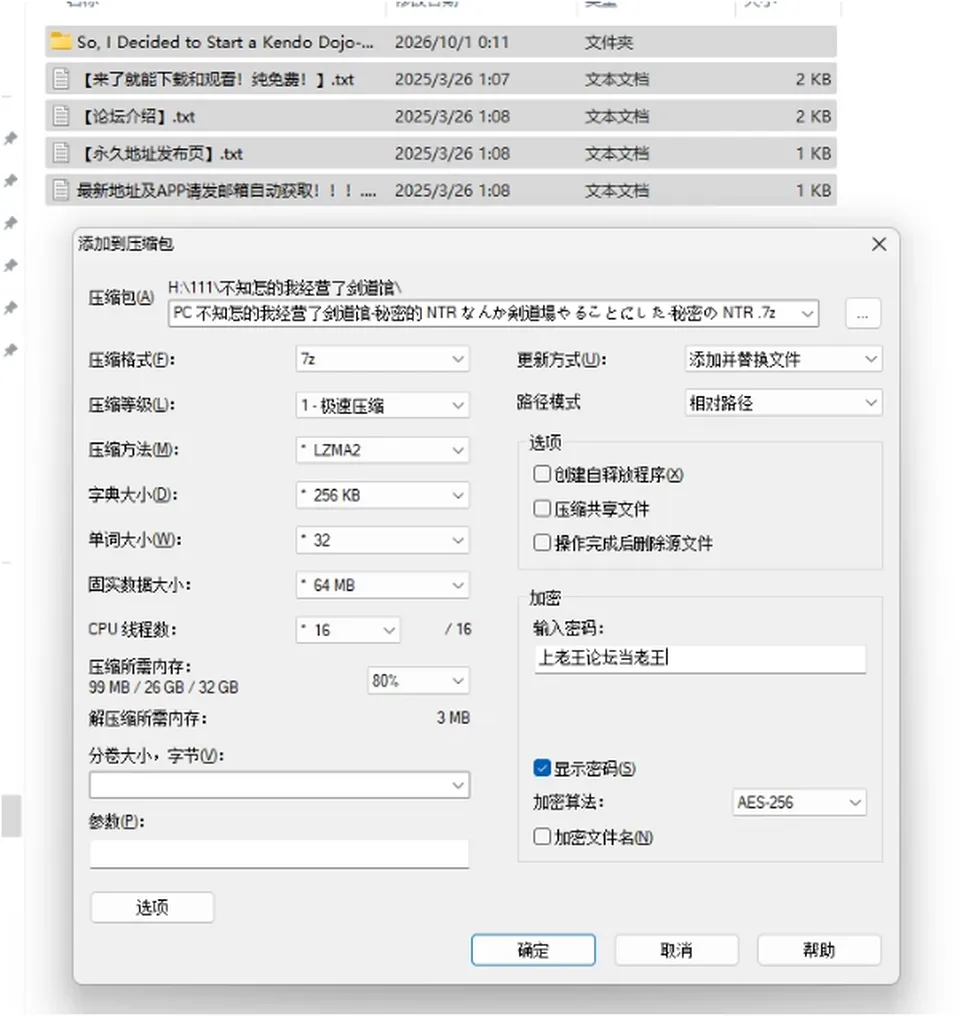Open the 更新方式 dropdown

click(x=783, y=359)
